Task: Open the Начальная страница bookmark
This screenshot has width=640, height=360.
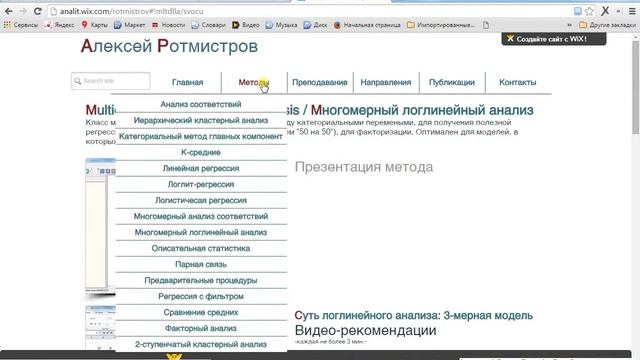Action: pos(367,25)
